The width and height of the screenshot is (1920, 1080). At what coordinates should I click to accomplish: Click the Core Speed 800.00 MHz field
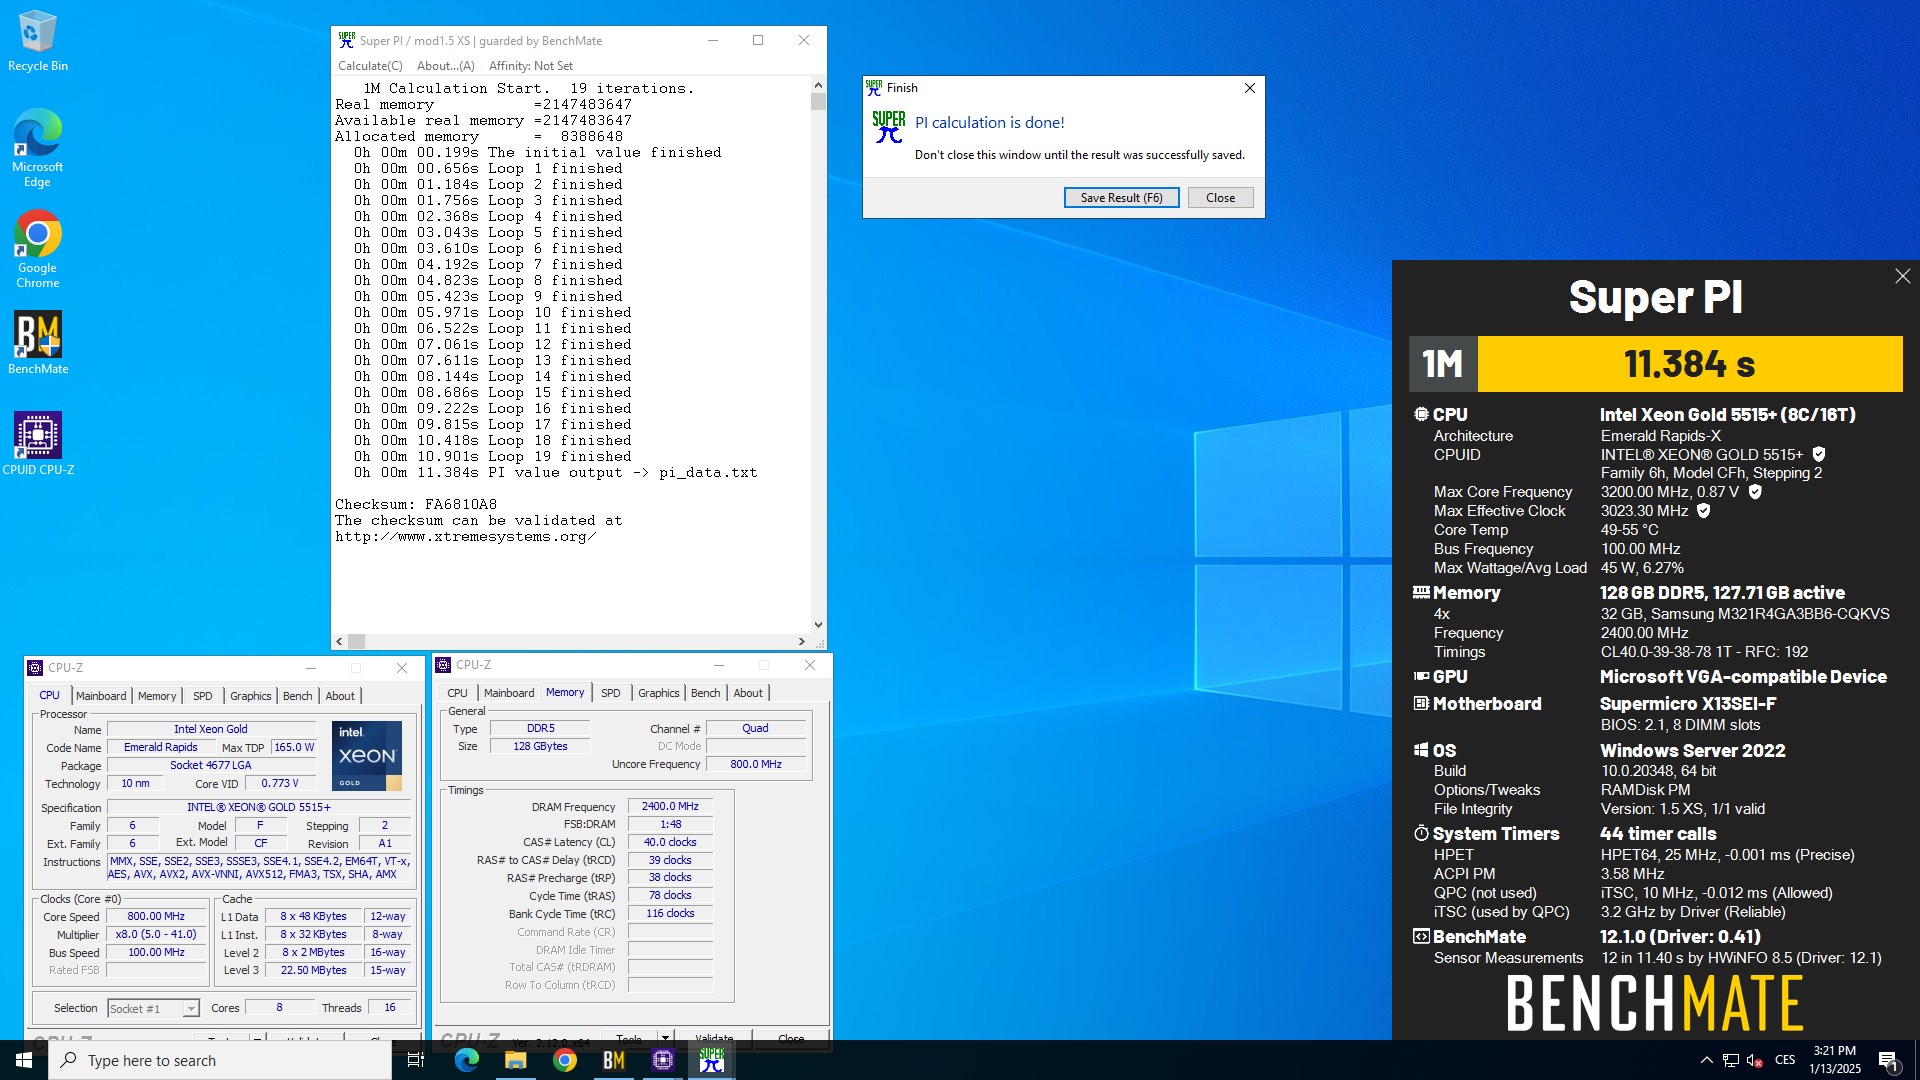[x=156, y=916]
